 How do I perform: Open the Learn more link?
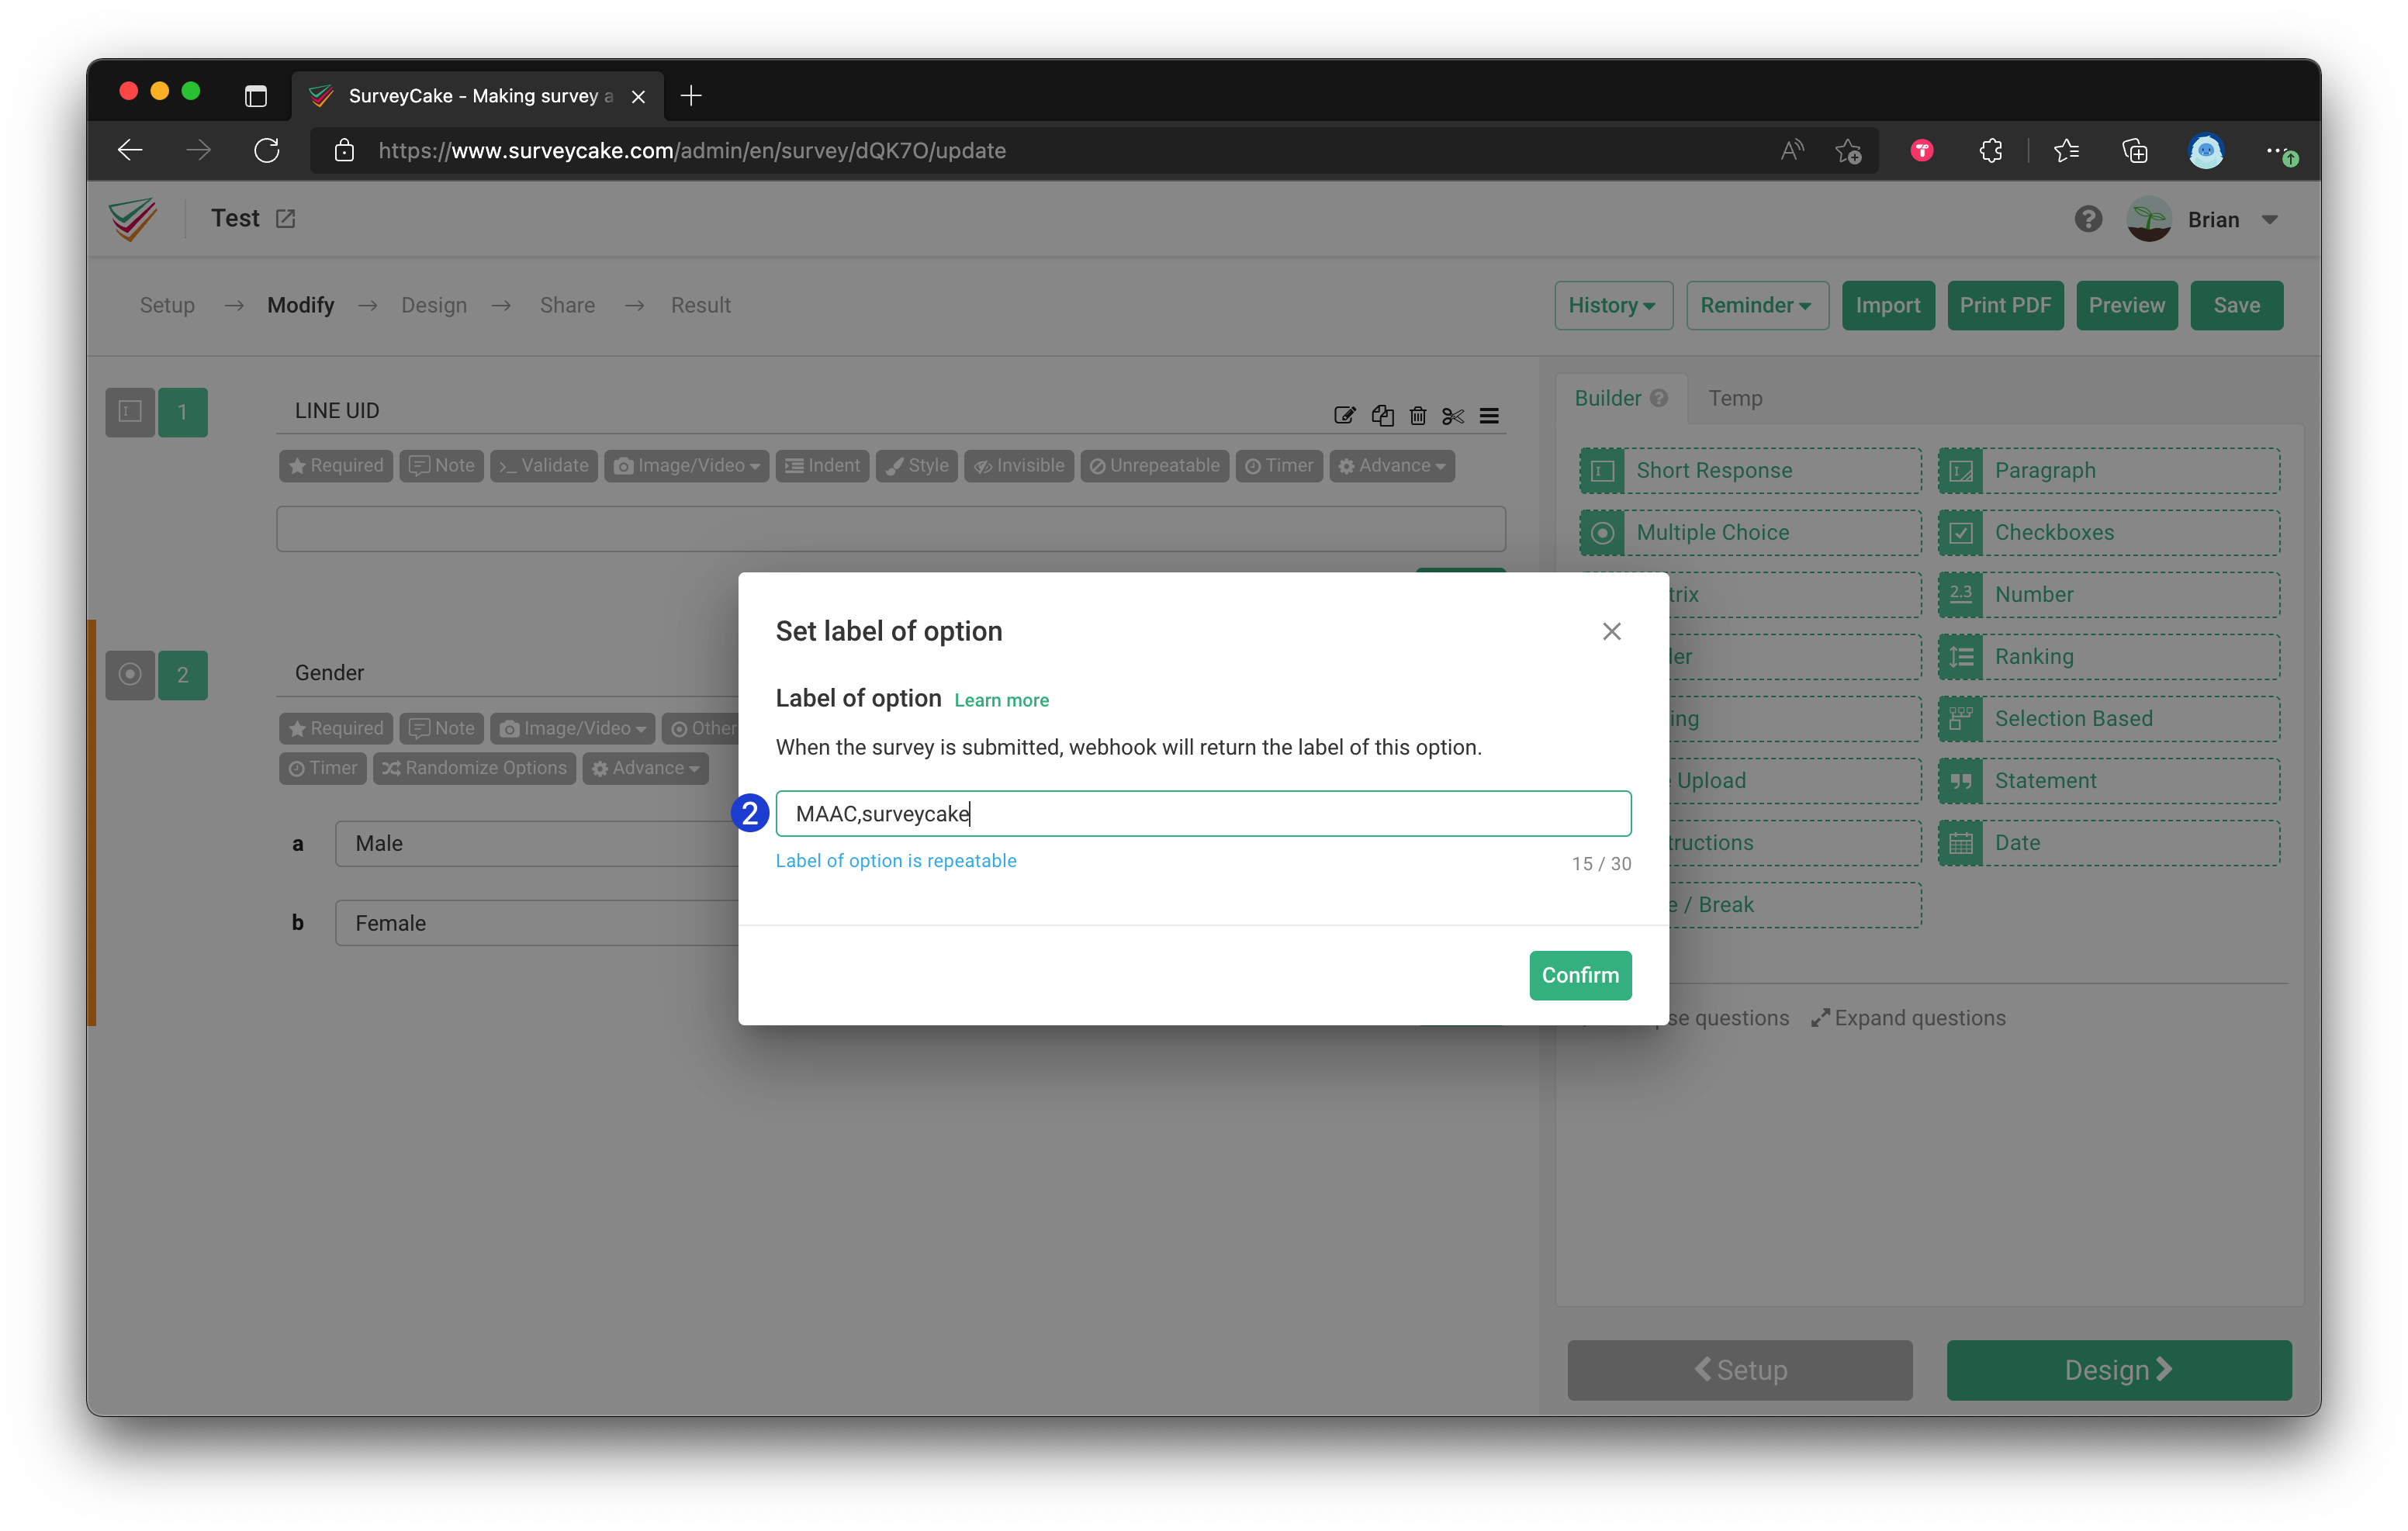pyautogui.click(x=1001, y=700)
